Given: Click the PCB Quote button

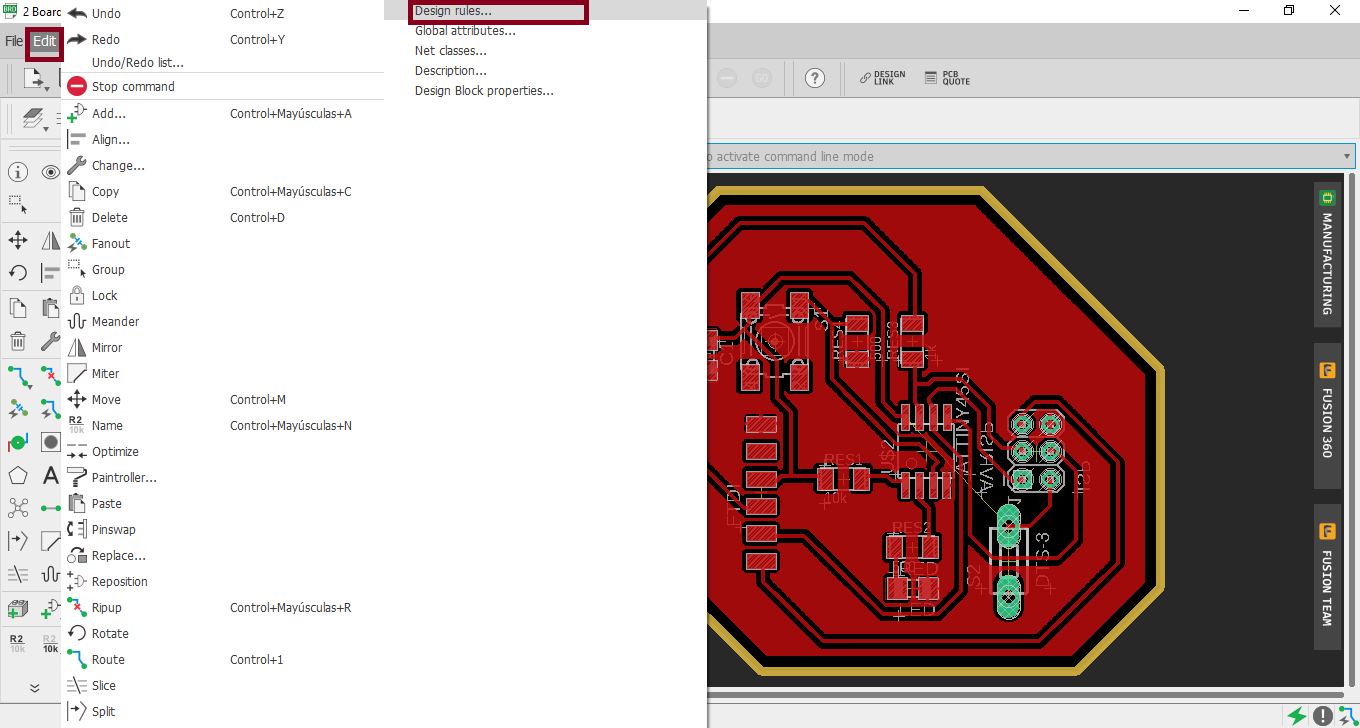Looking at the screenshot, I should 947,78.
